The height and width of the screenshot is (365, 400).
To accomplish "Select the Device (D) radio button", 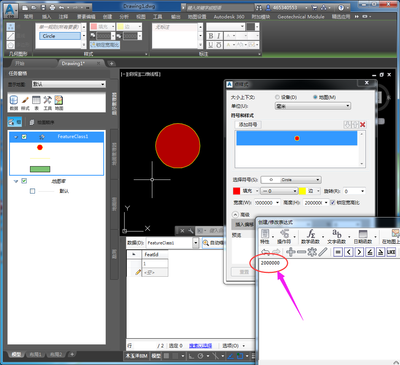I will coord(277,97).
